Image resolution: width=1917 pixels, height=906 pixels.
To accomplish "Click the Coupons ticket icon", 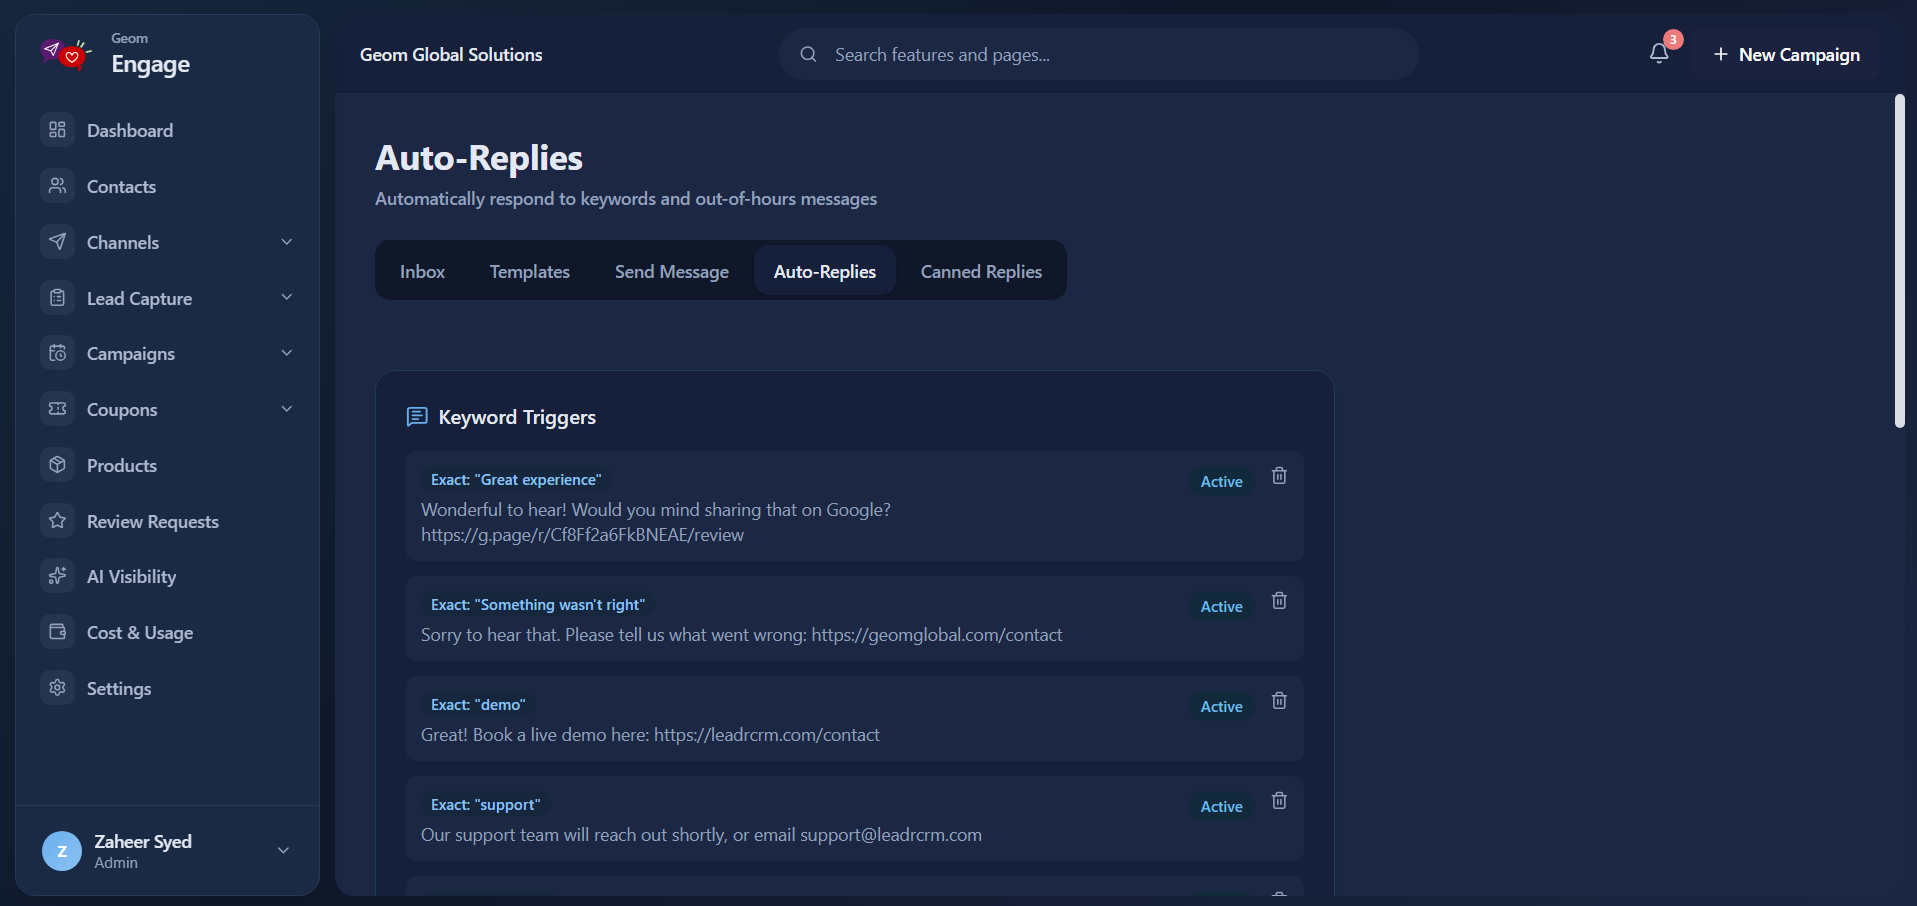I will 58,409.
